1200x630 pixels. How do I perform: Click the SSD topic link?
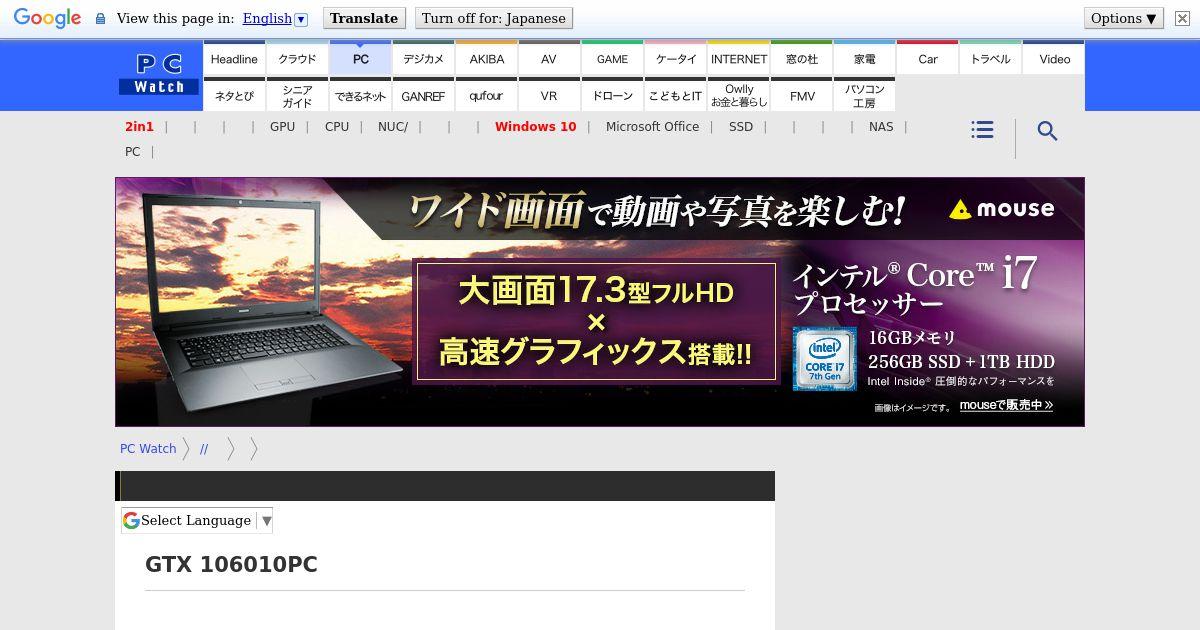pyautogui.click(x=741, y=127)
